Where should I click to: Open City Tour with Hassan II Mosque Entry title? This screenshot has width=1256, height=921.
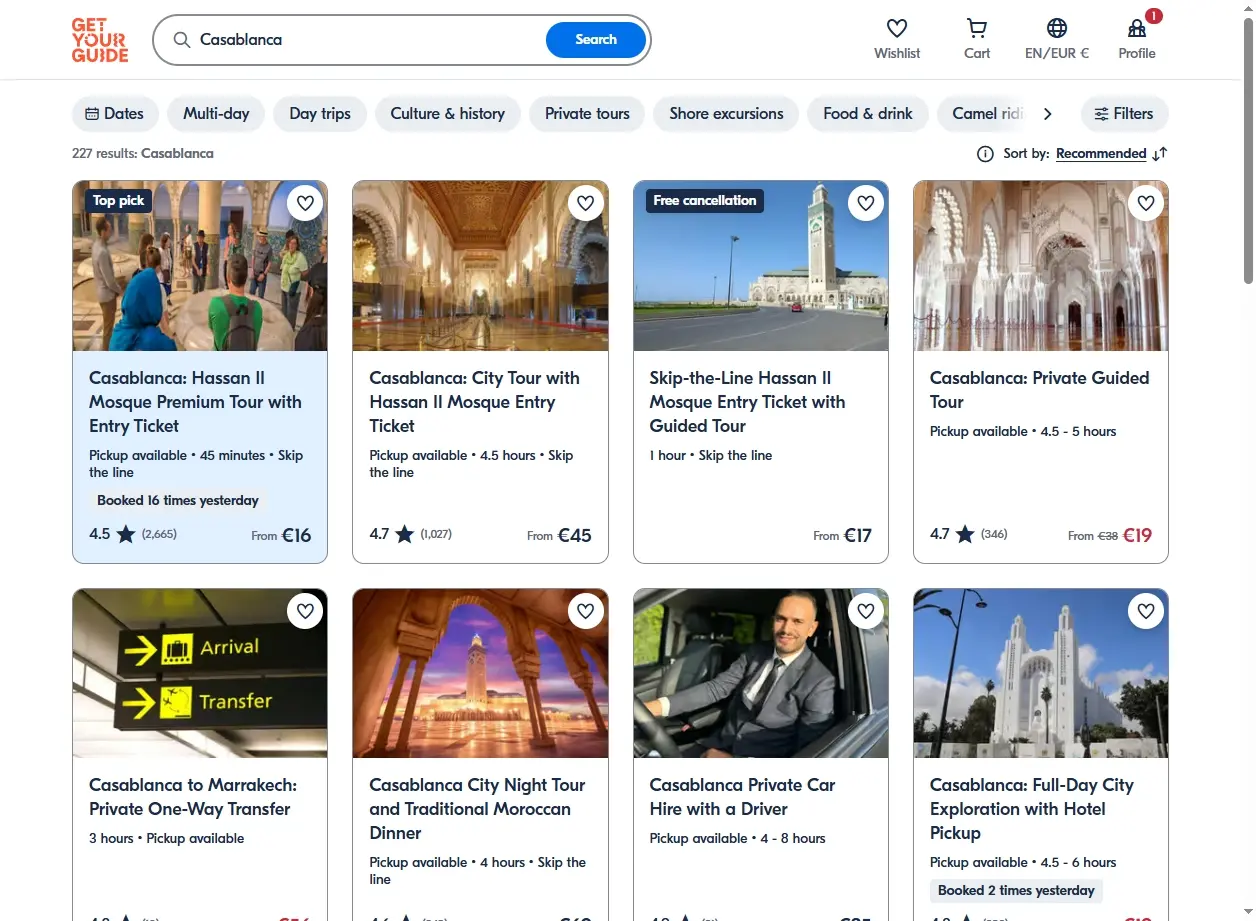(x=474, y=402)
